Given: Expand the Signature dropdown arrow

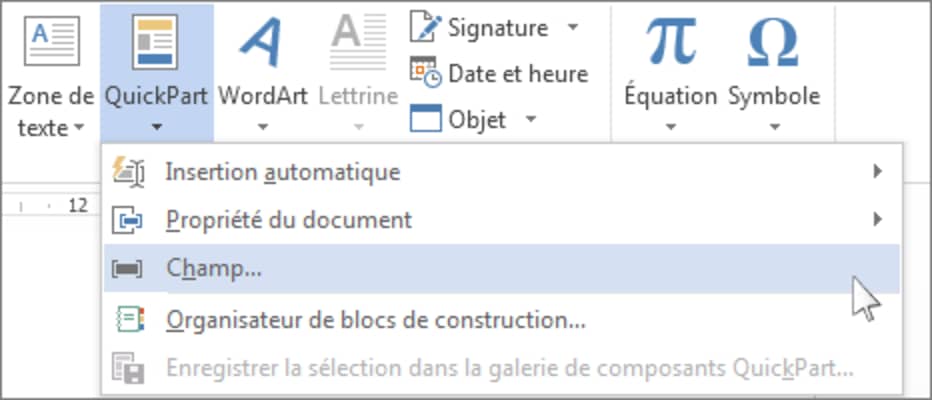Looking at the screenshot, I should (573, 28).
